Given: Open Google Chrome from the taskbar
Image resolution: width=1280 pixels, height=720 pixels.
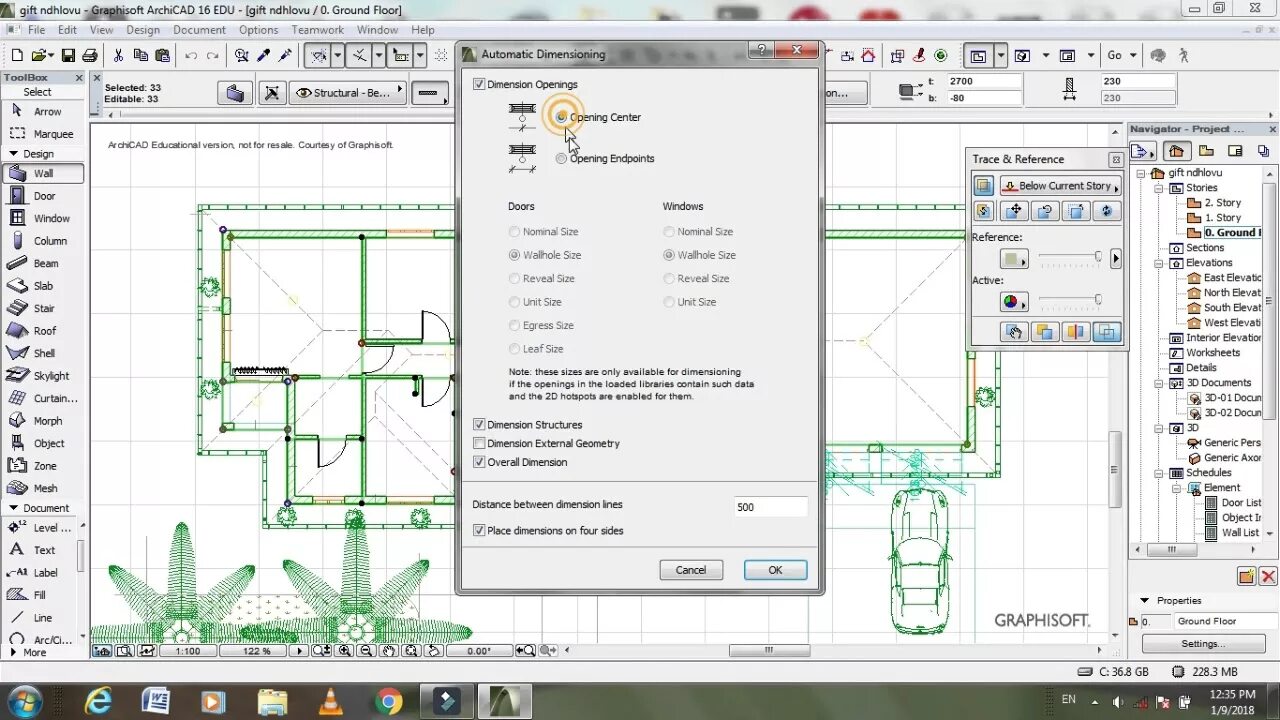Looking at the screenshot, I should [x=389, y=702].
